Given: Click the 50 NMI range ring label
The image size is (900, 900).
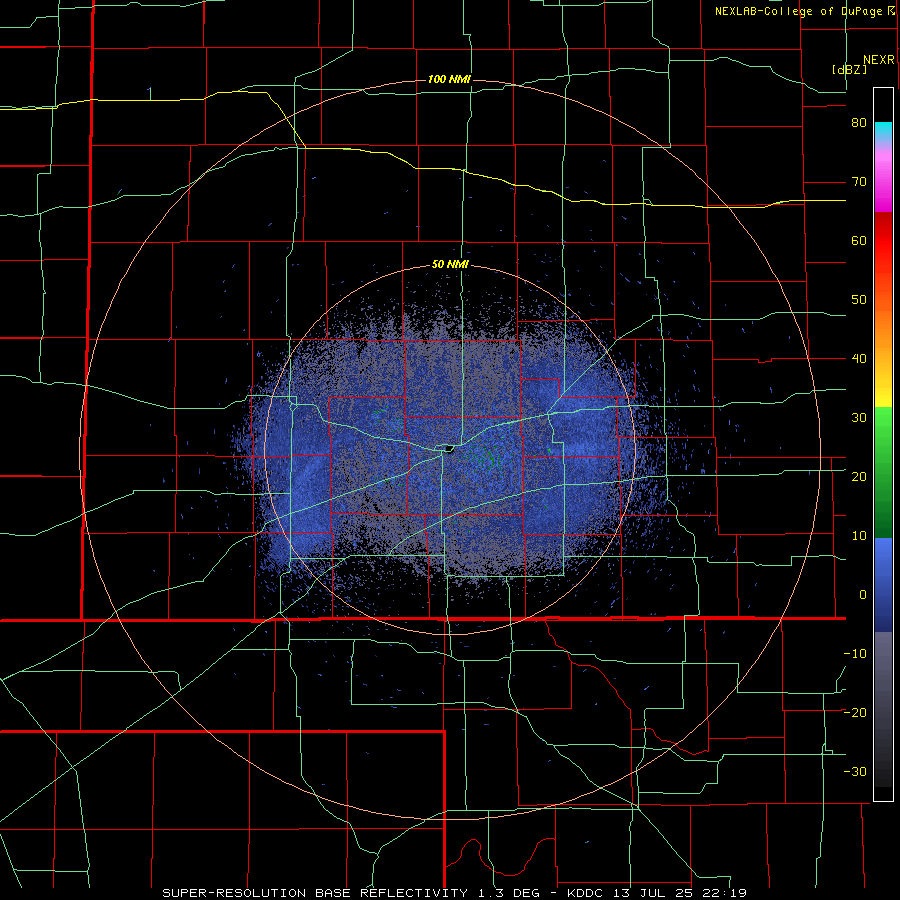Looking at the screenshot, I should coord(450,265).
